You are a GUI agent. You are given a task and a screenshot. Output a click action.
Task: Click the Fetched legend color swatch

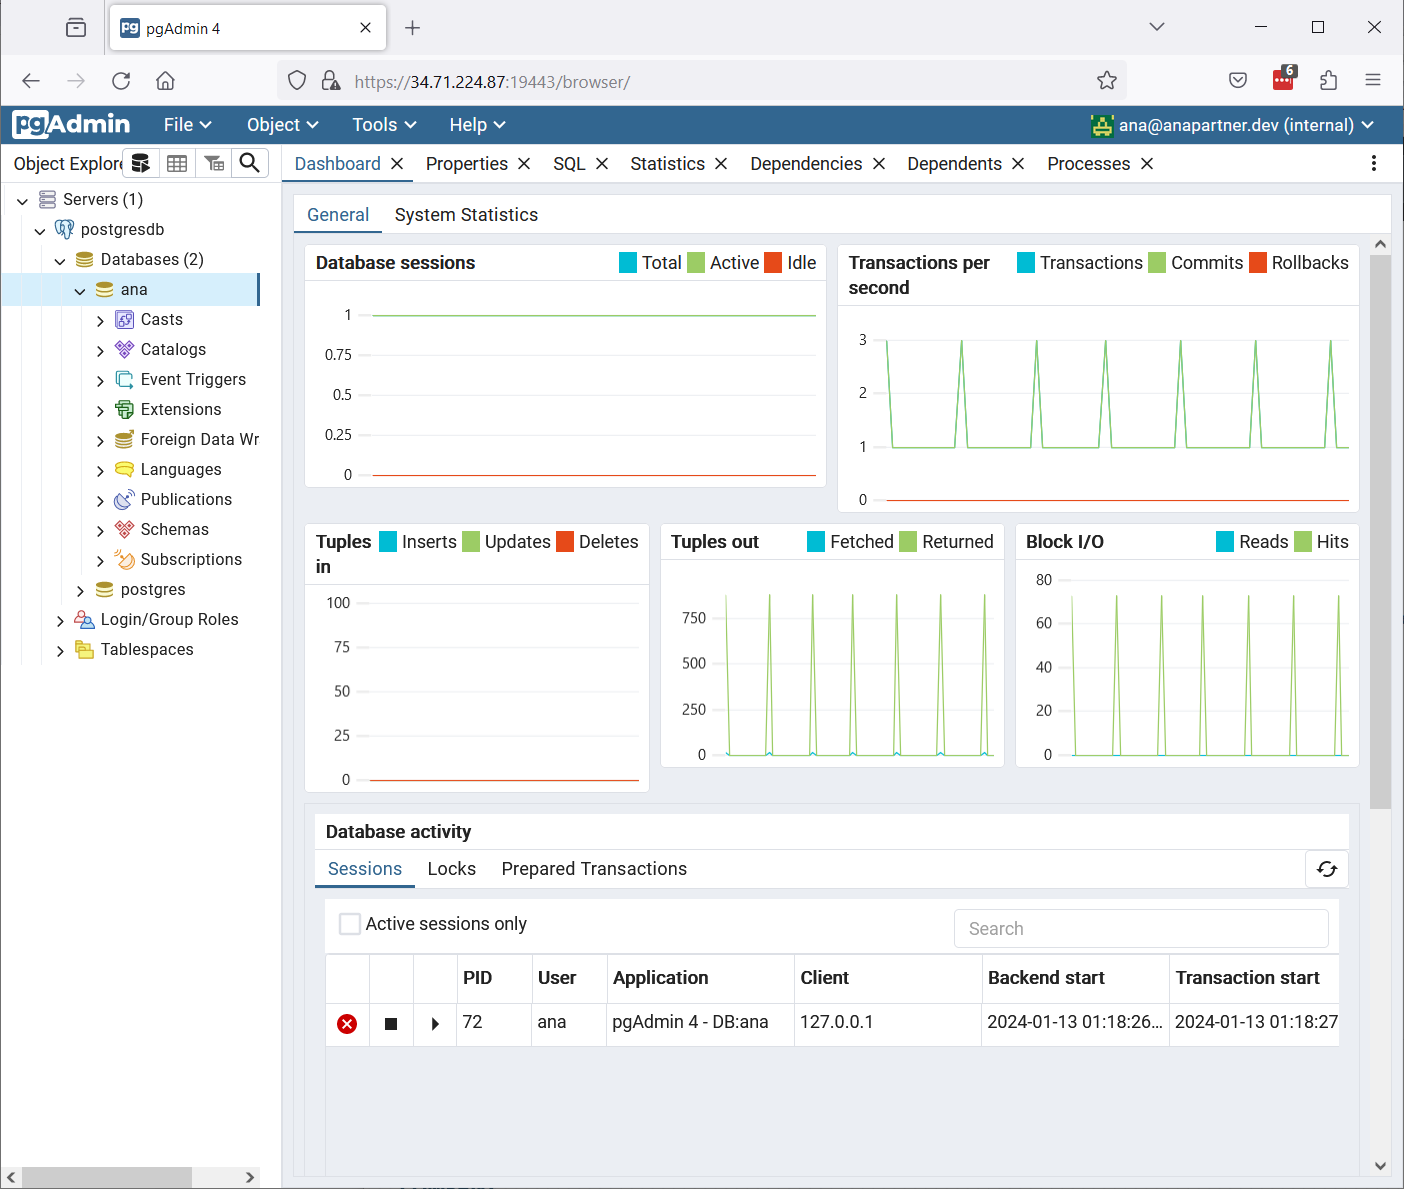point(816,542)
